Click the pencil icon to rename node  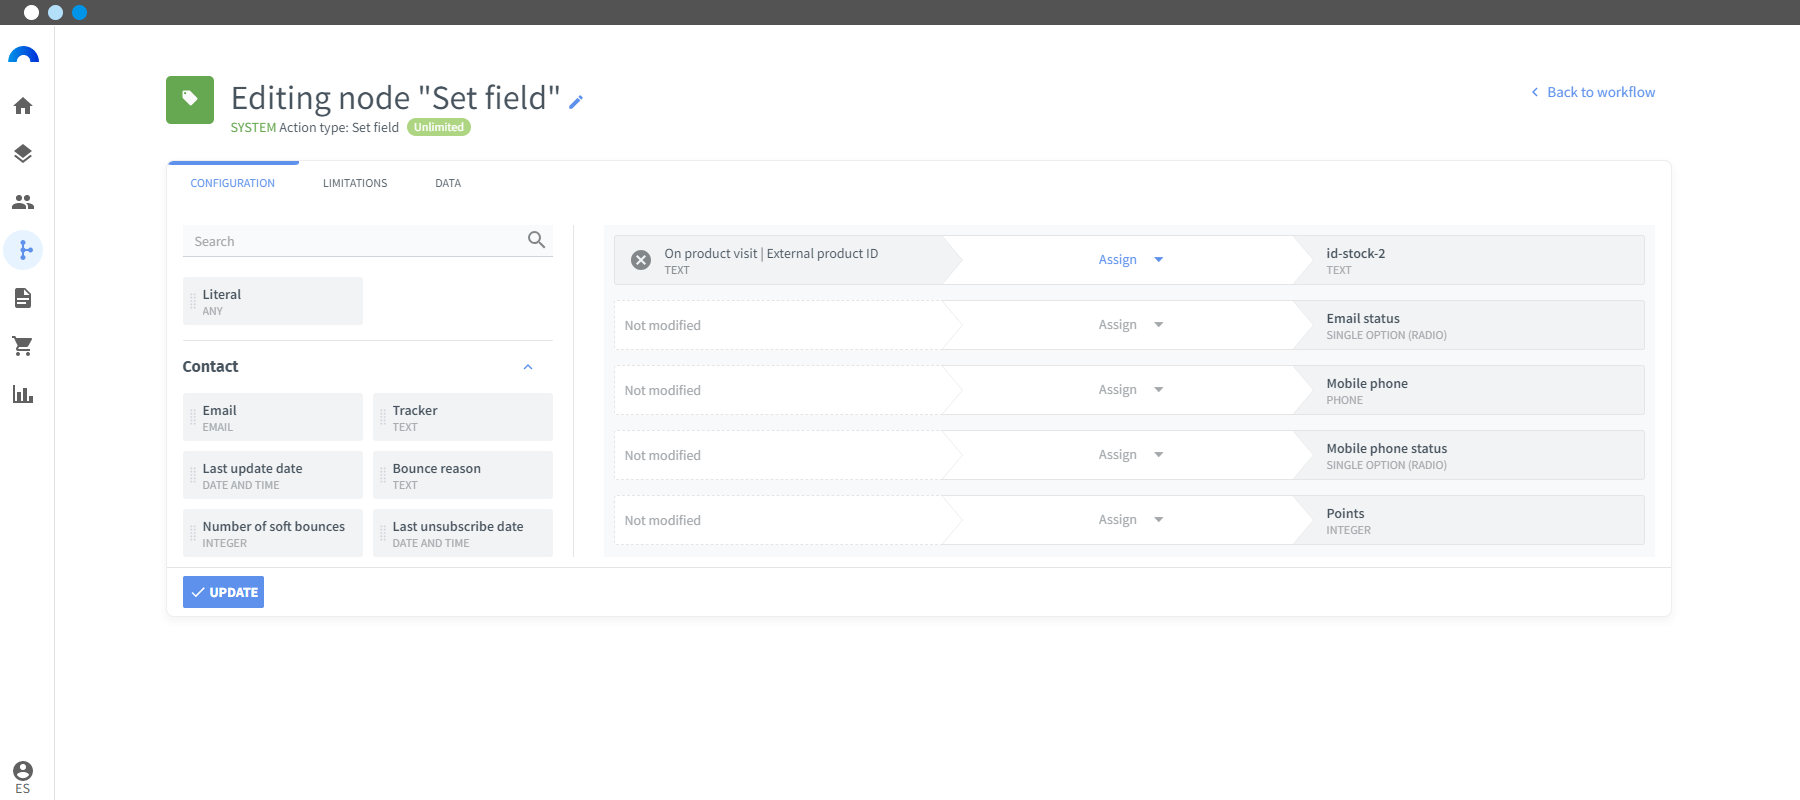(x=576, y=101)
